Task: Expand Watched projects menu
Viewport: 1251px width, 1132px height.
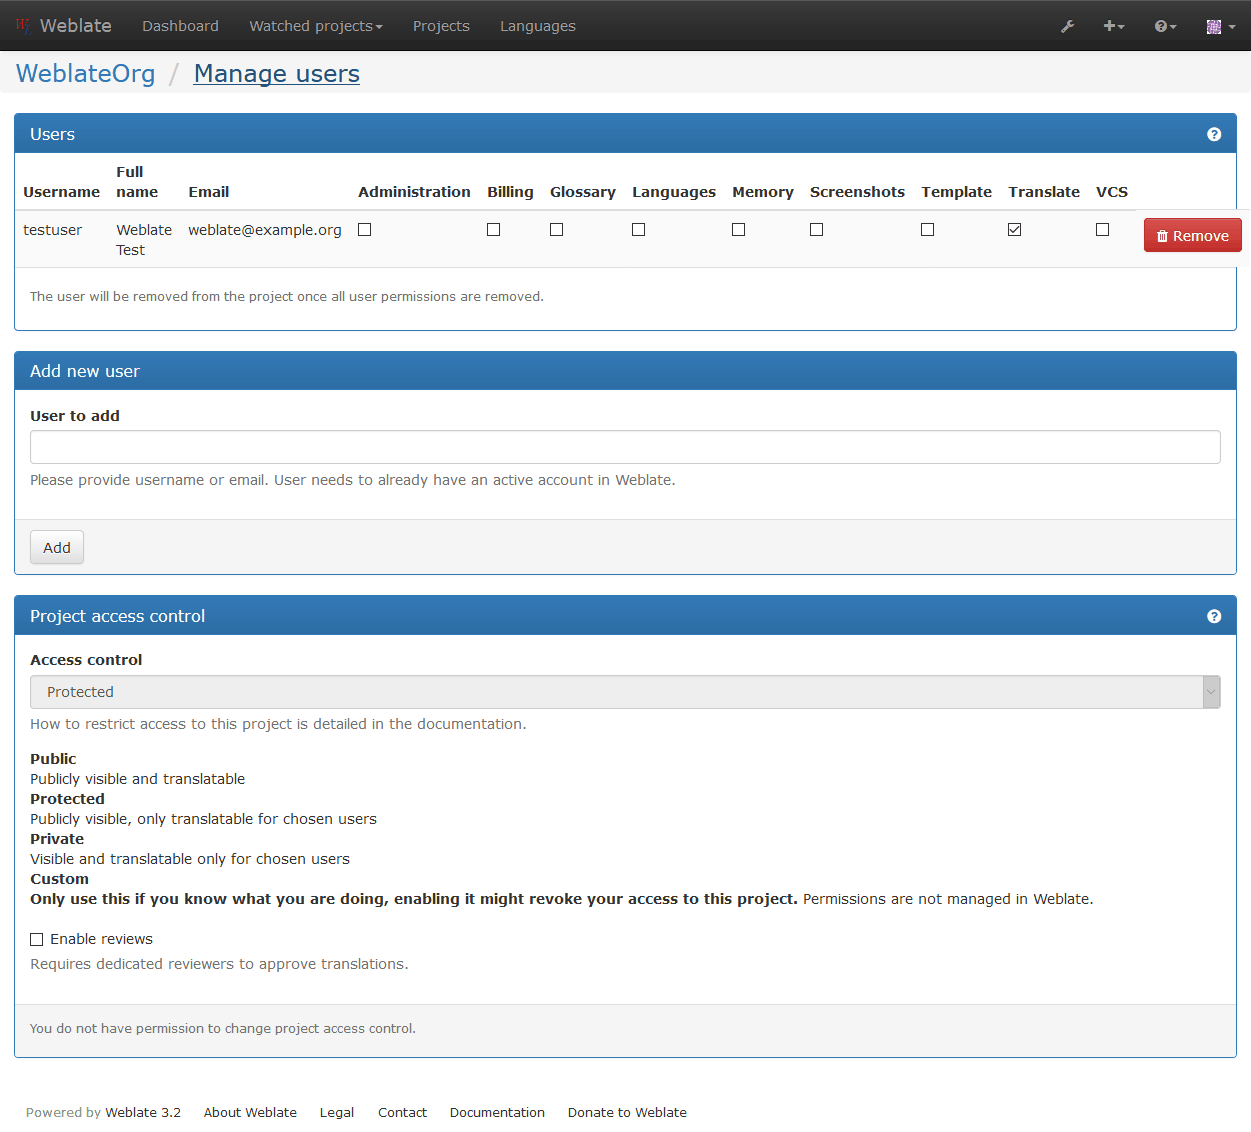Action: click(316, 26)
